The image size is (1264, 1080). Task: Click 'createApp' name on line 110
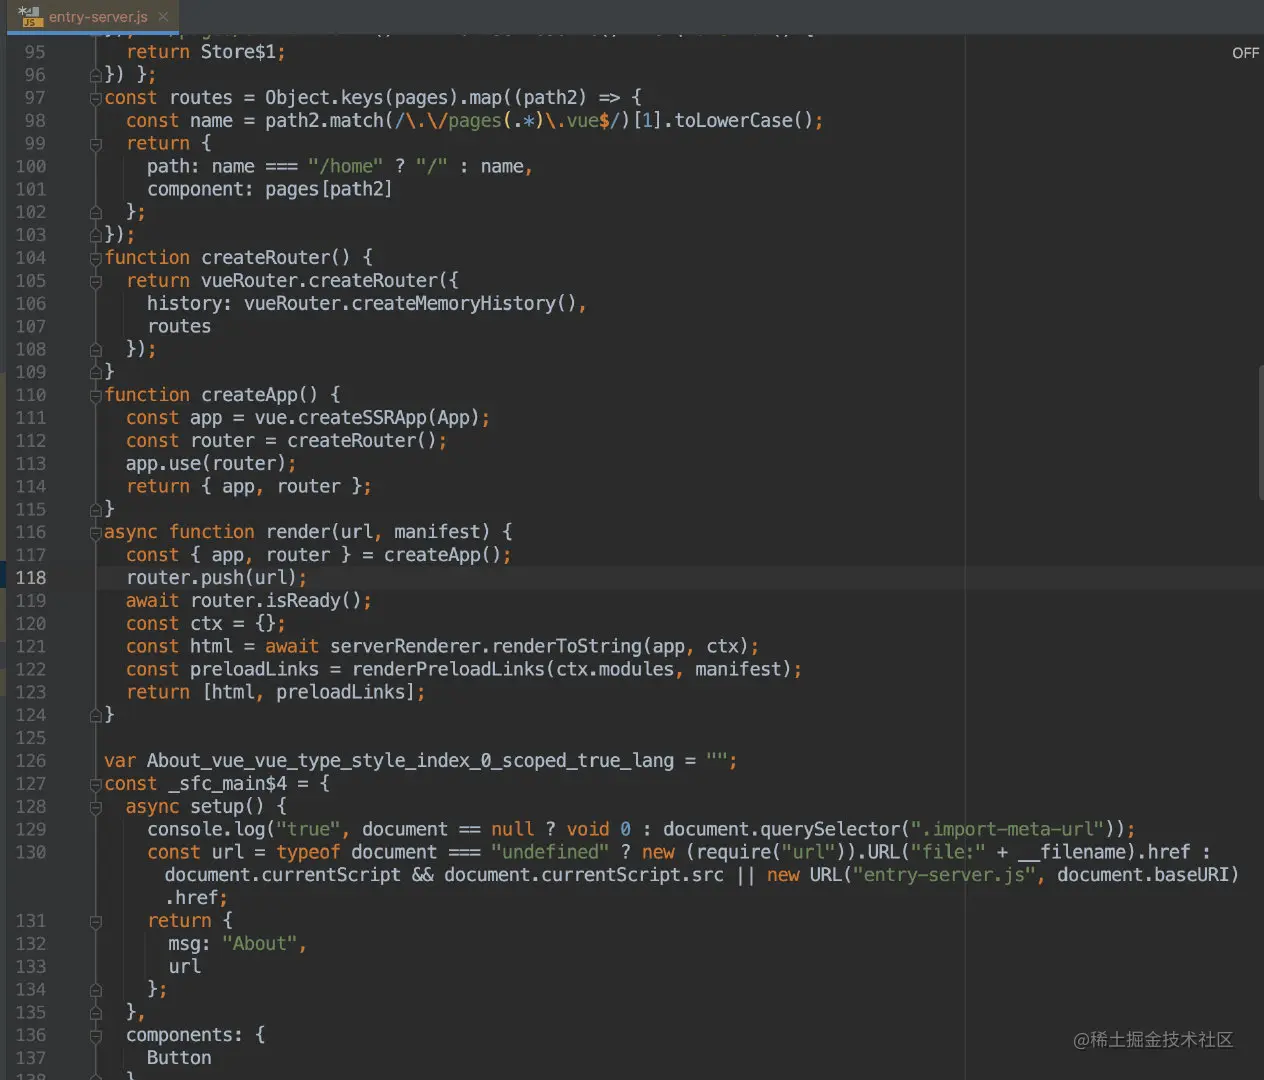point(249,395)
